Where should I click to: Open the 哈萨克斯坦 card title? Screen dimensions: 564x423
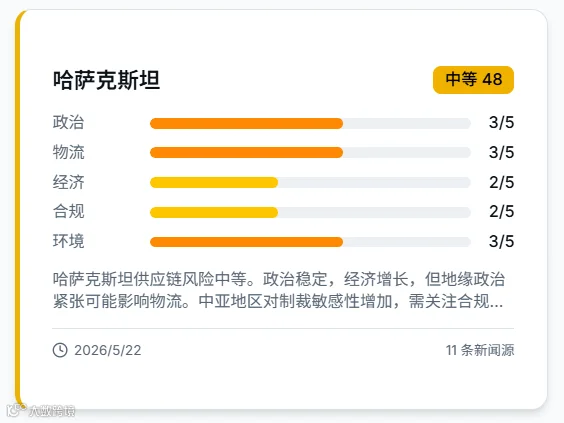tap(106, 80)
